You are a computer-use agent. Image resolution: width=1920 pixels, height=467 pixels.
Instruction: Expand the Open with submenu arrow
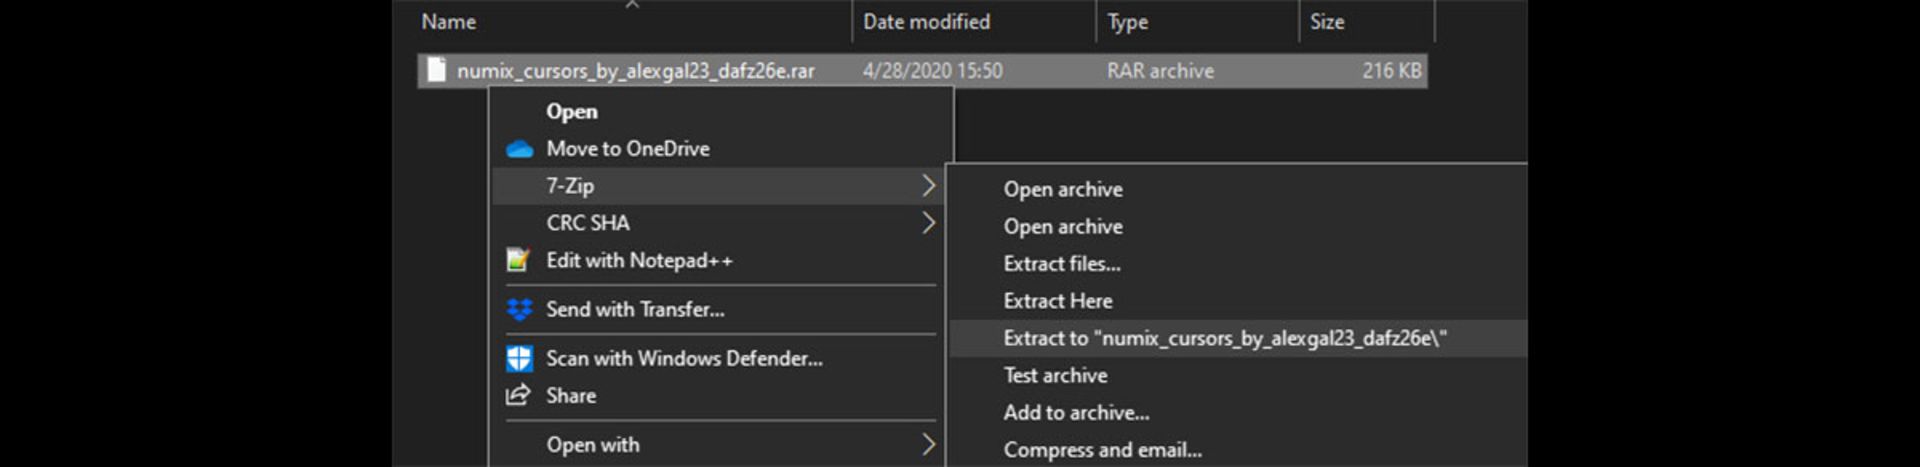pyautogui.click(x=927, y=445)
